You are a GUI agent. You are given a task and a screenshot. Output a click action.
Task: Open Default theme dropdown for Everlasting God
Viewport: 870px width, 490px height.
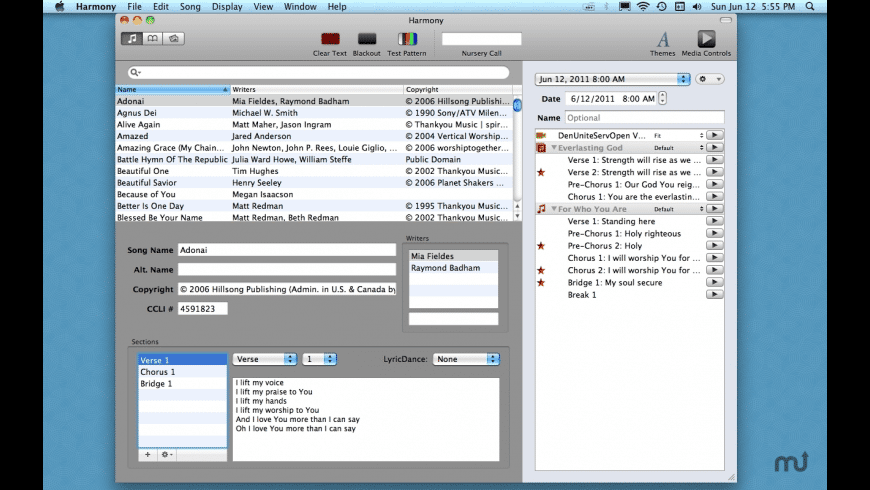pyautogui.click(x=678, y=148)
